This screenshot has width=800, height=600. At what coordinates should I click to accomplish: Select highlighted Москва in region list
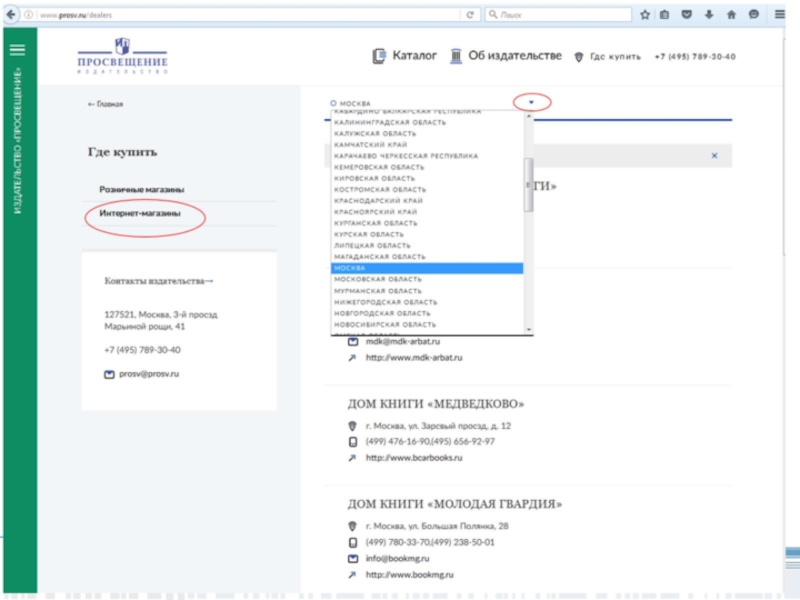pyautogui.click(x=427, y=268)
